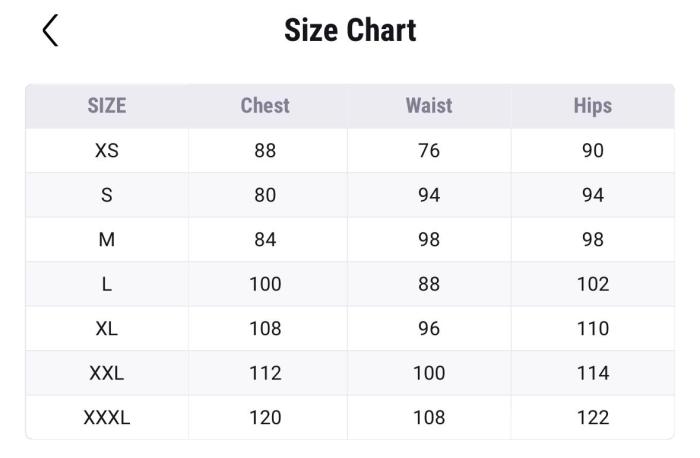Click the Hips column header

tap(593, 106)
